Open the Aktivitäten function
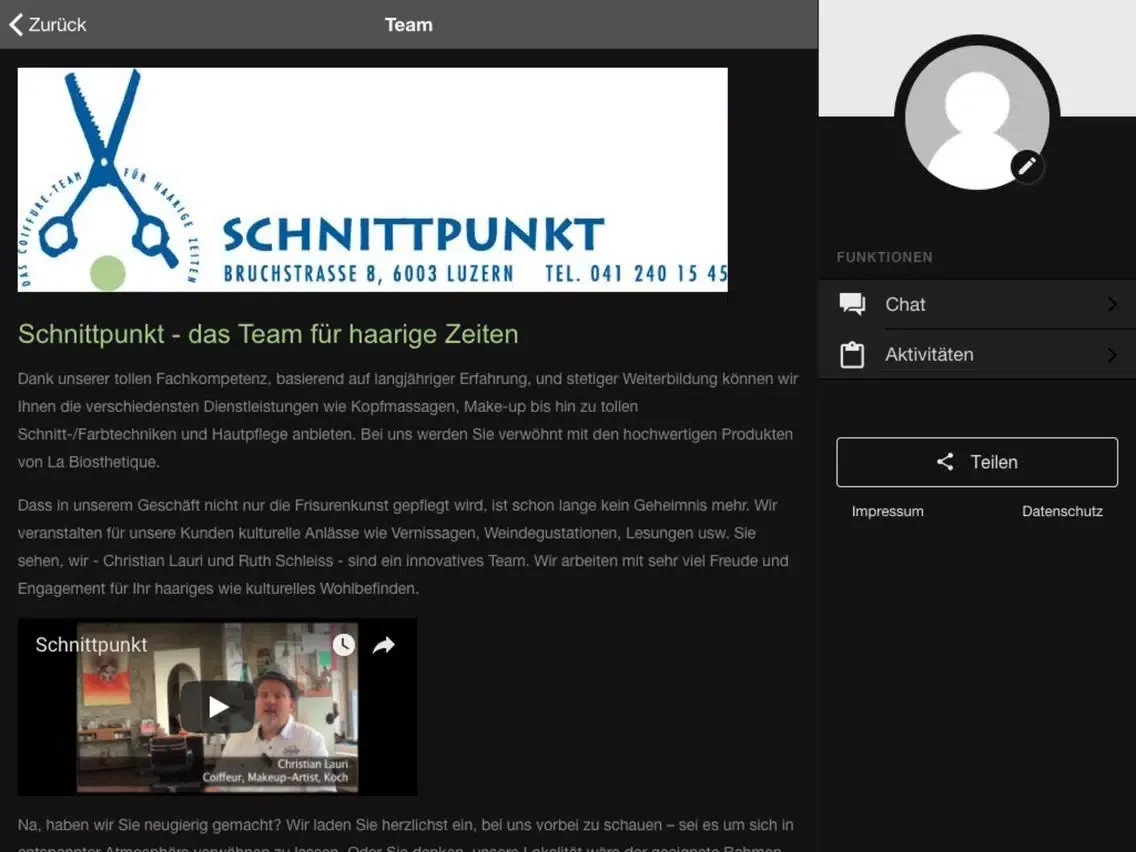 click(977, 354)
